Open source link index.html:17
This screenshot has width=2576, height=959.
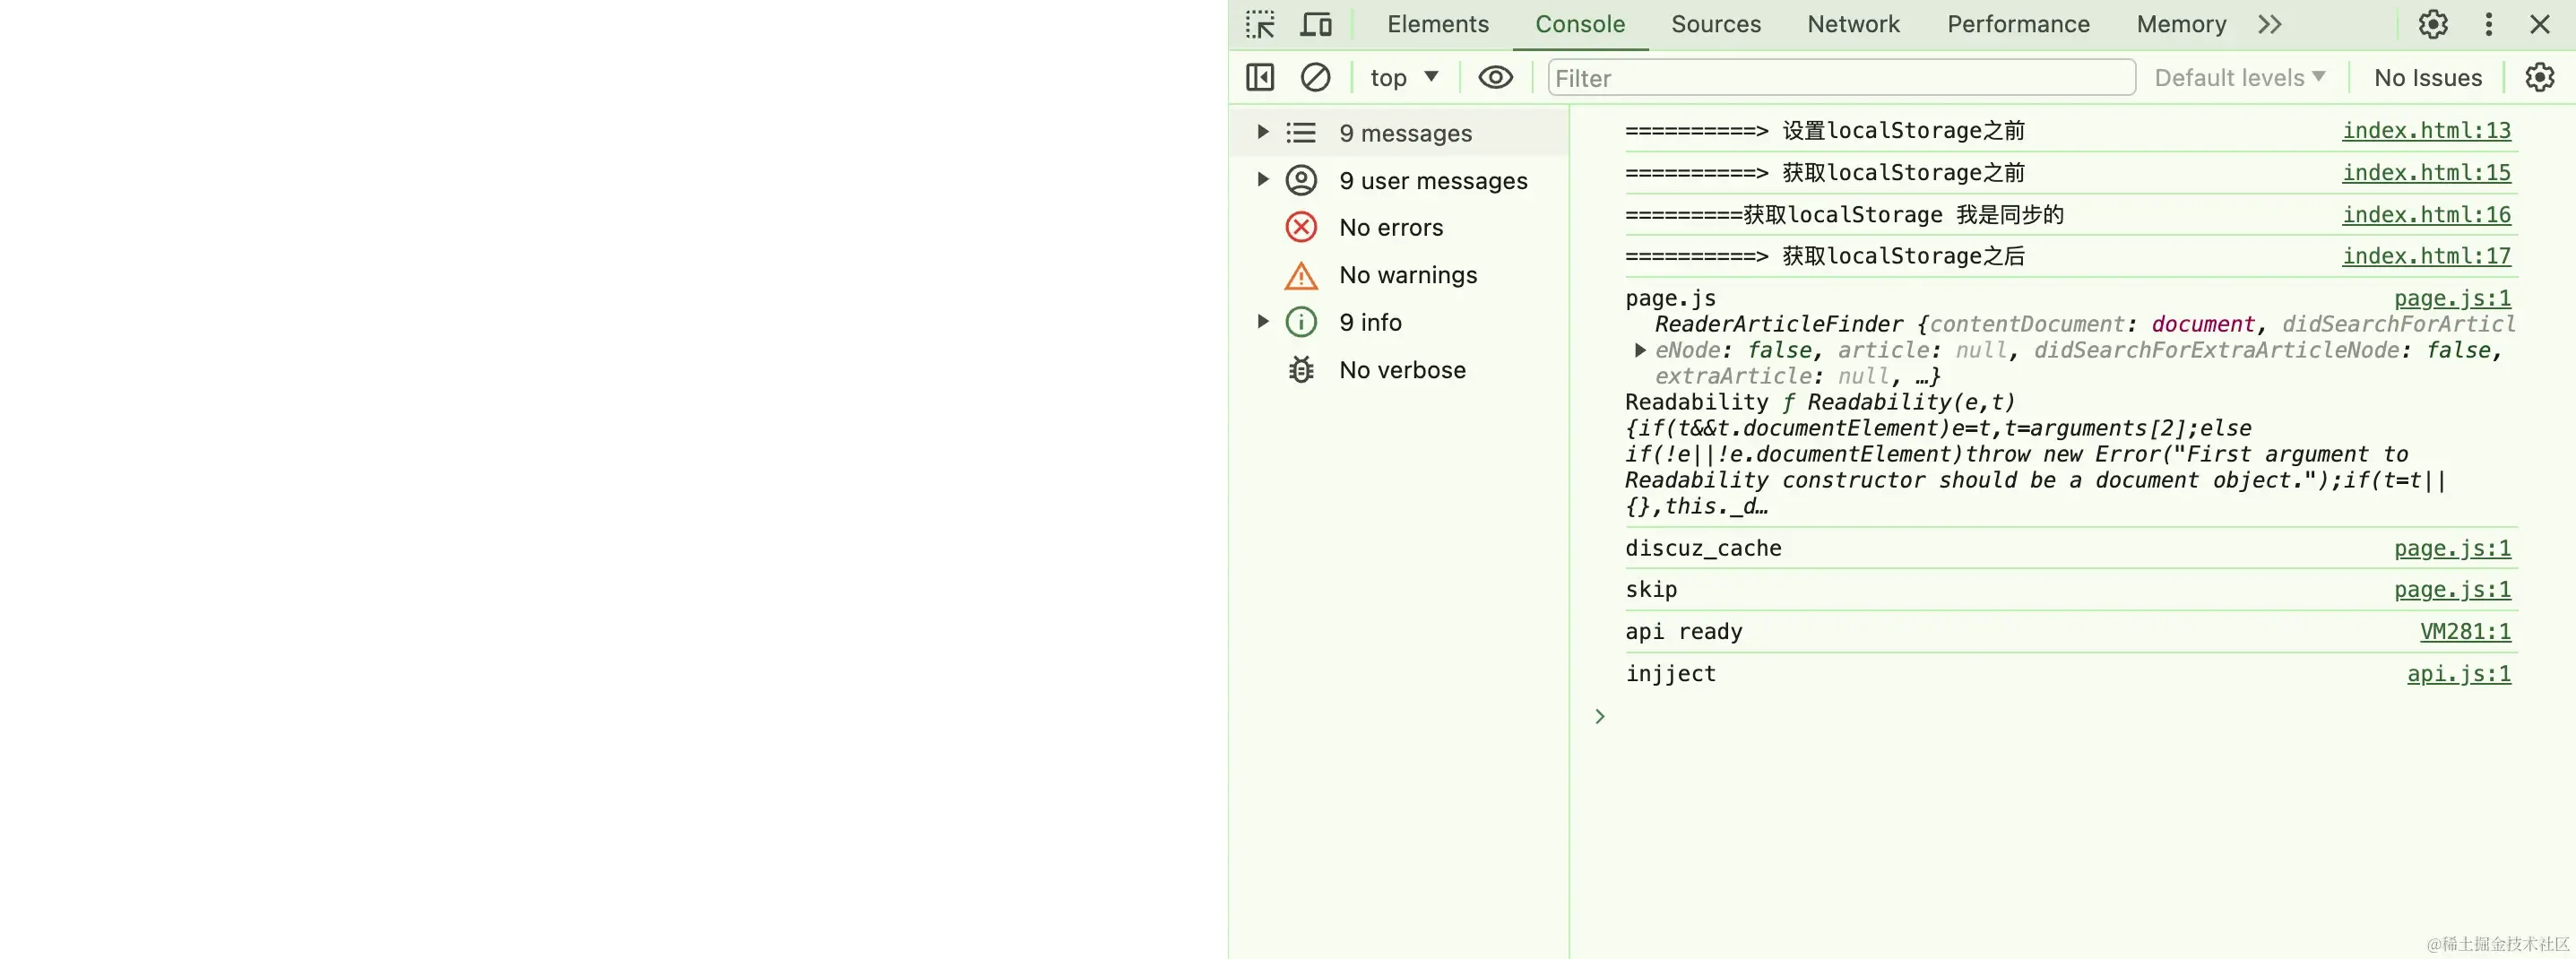(2426, 256)
